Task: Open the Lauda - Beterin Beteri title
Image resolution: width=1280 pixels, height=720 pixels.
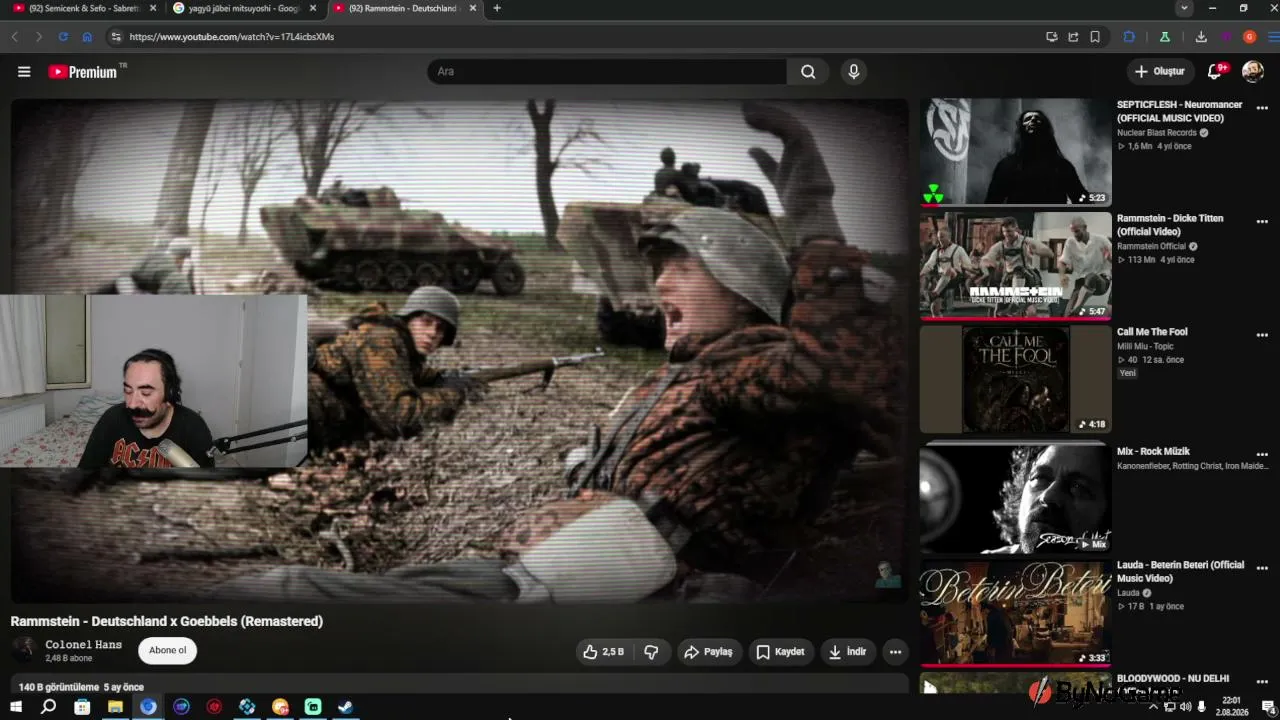Action: (1180, 571)
